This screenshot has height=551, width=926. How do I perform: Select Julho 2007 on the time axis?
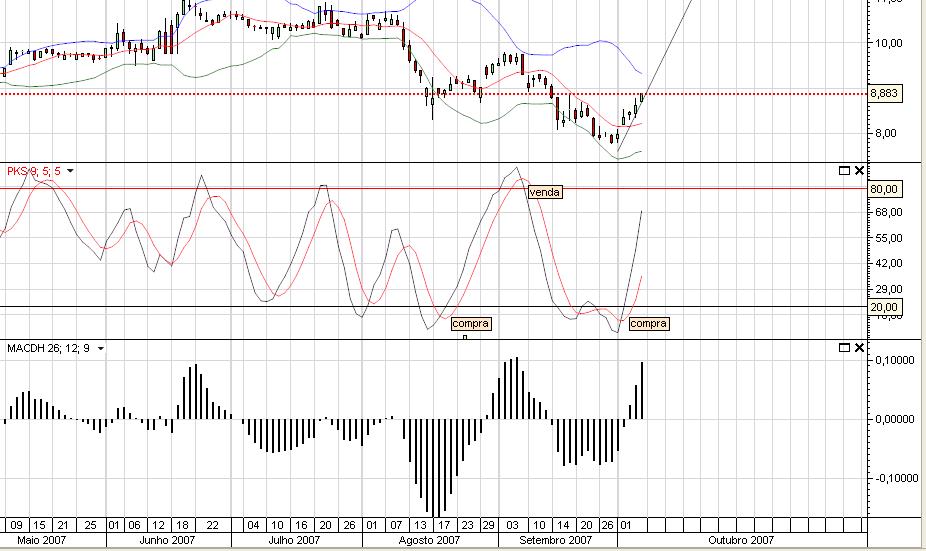294,540
